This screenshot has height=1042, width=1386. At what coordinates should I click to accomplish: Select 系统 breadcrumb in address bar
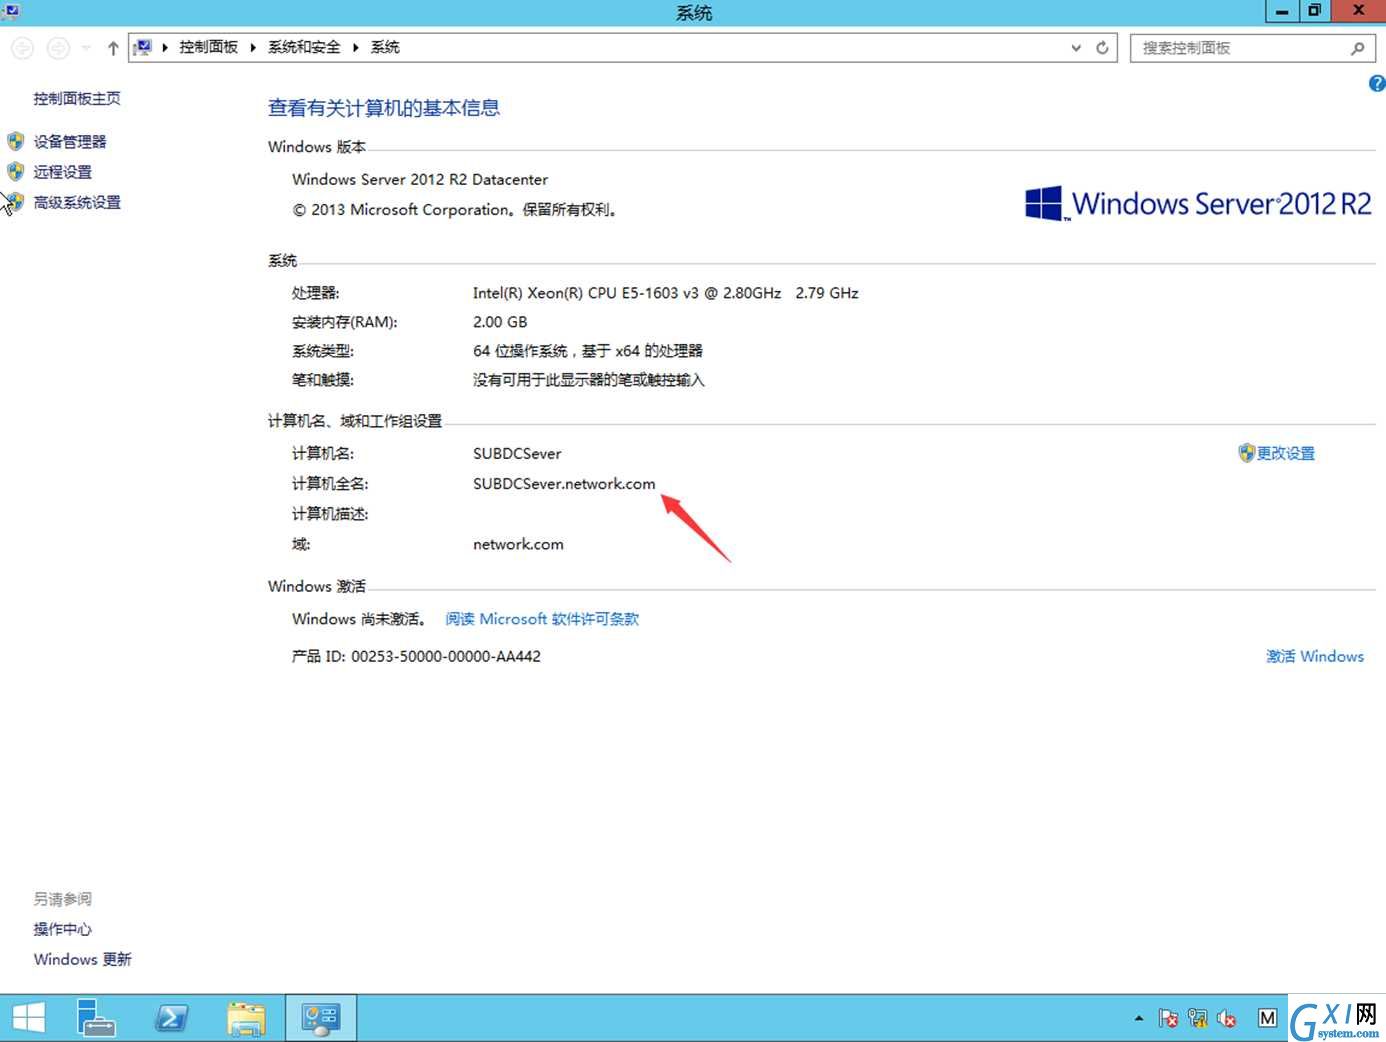(x=385, y=47)
